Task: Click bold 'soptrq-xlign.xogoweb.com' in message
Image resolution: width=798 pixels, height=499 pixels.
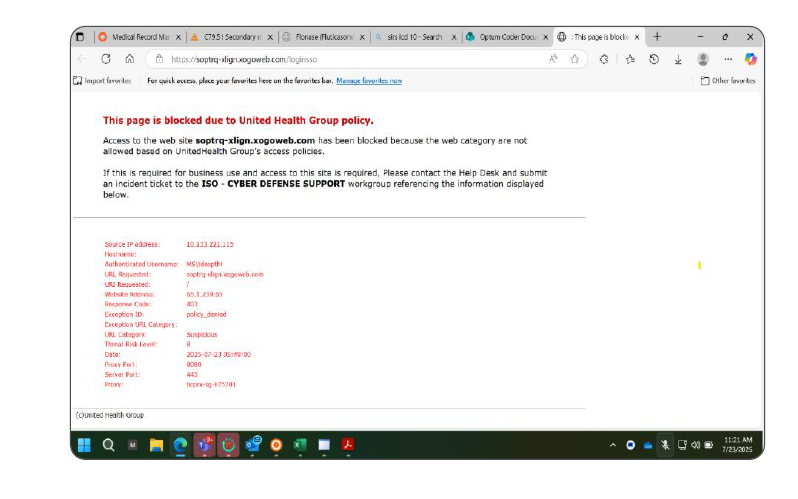Action: [x=255, y=141]
